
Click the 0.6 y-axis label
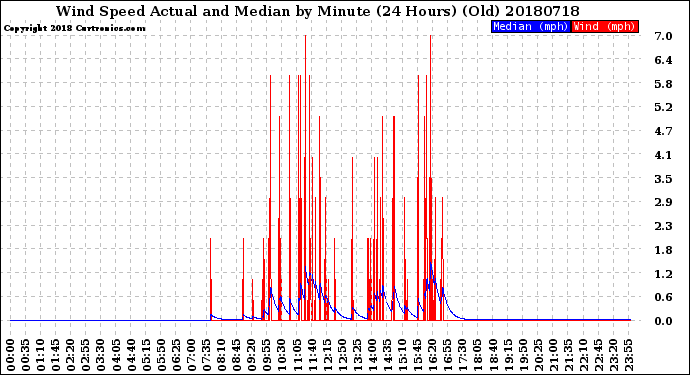point(663,297)
